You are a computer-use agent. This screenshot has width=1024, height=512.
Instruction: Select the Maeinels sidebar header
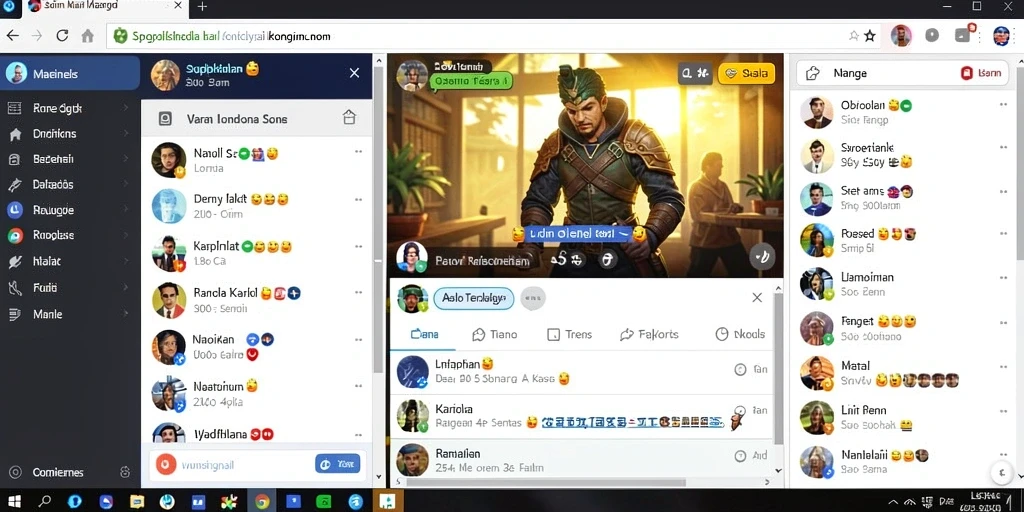pos(70,73)
